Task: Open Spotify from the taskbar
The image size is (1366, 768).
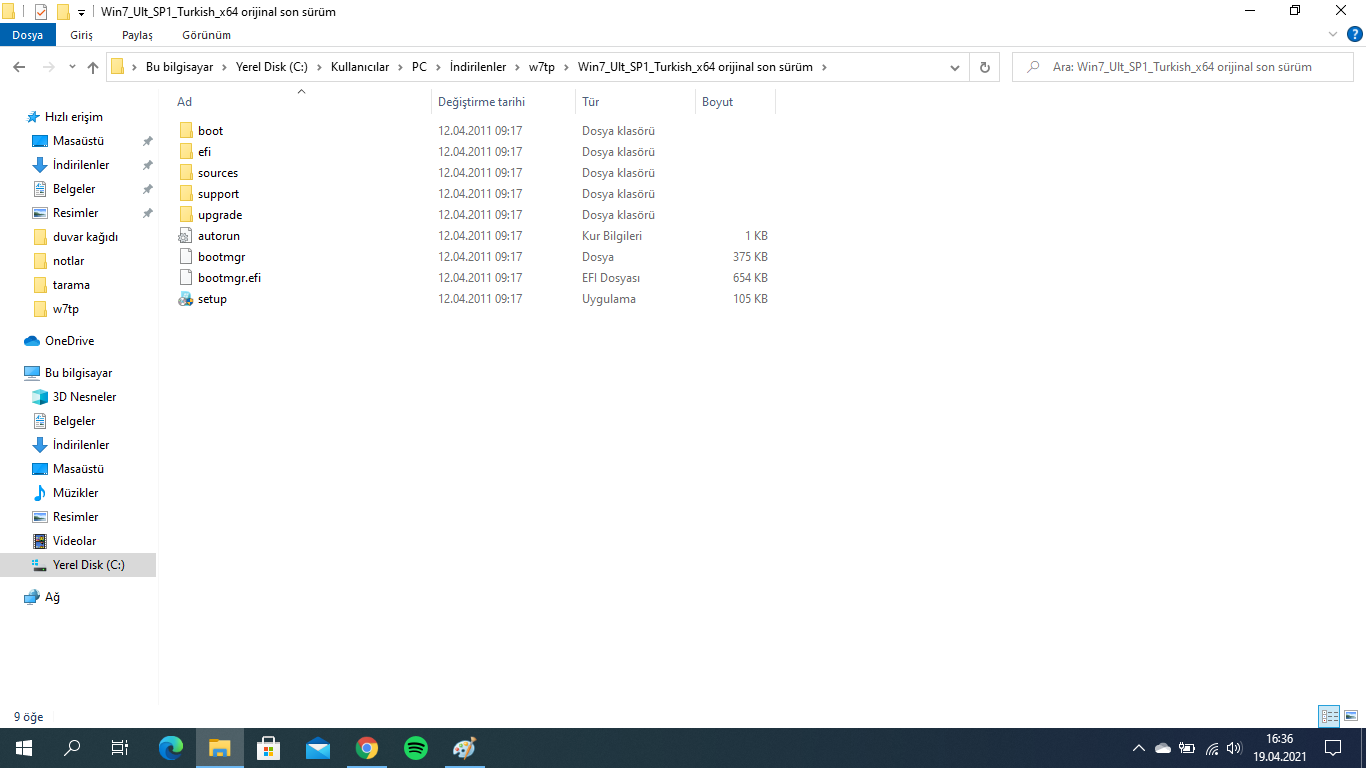Action: coord(416,748)
